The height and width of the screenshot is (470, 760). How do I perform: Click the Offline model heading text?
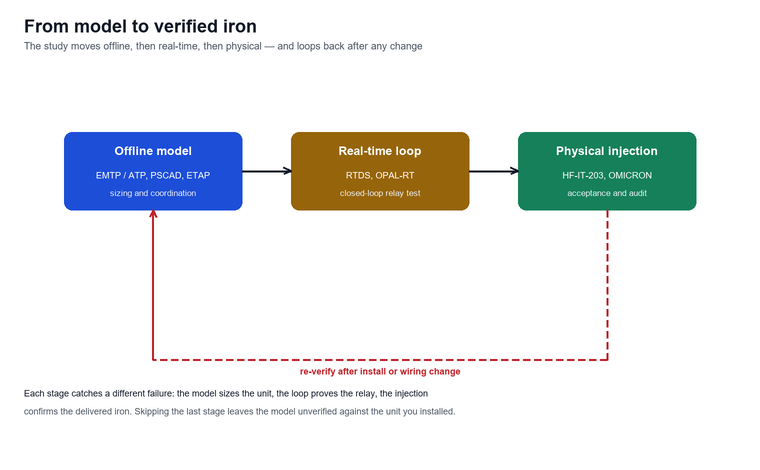coord(153,151)
